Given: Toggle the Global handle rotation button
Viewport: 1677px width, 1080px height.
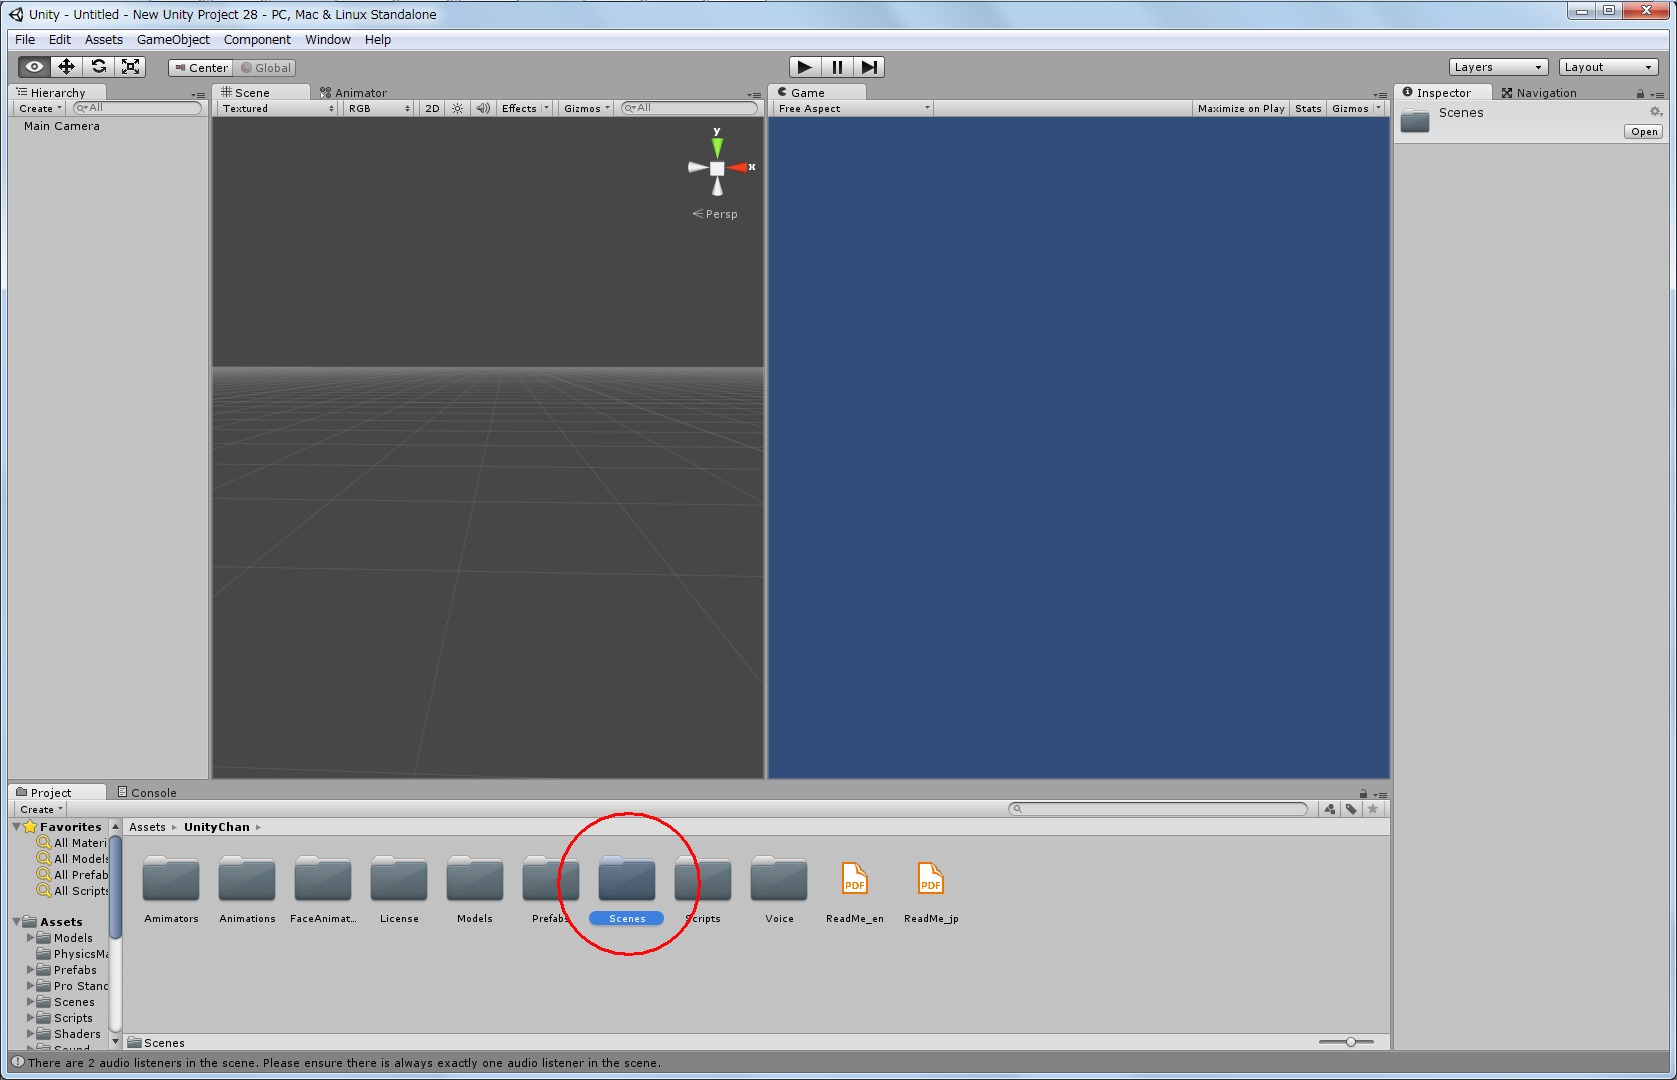Looking at the screenshot, I should pos(266,68).
